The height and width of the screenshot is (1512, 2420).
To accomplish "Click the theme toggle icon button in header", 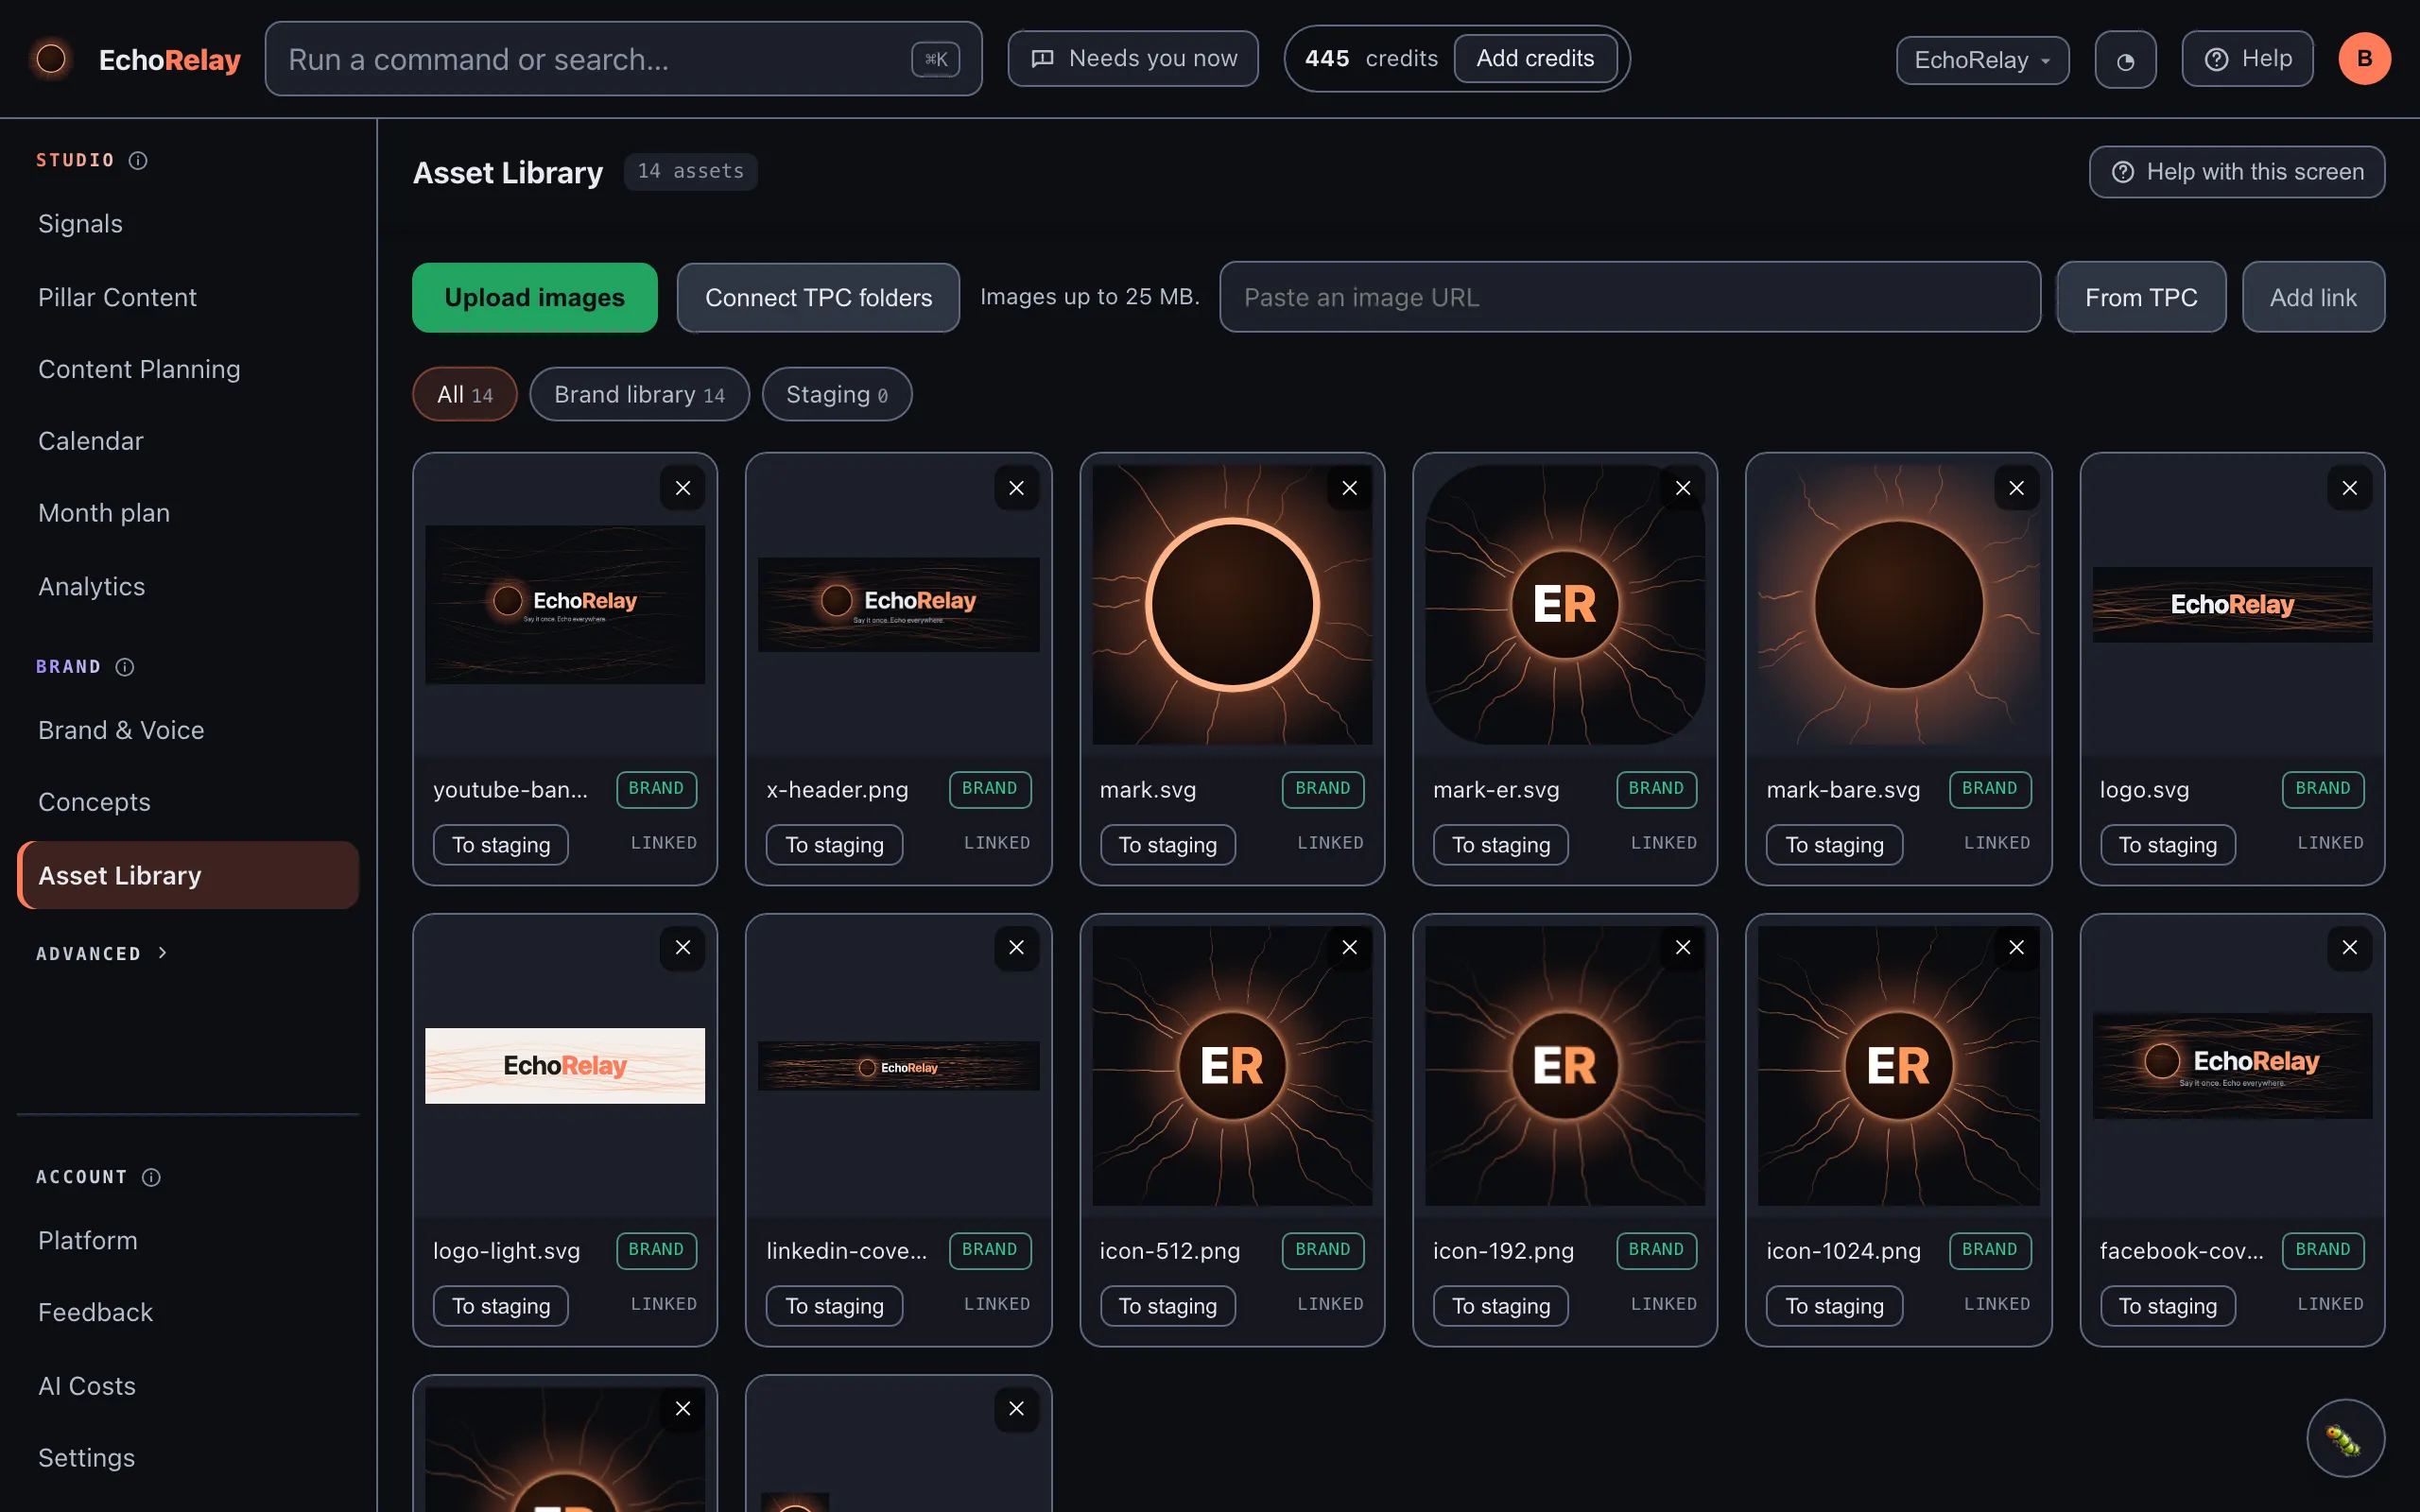I will point(2125,60).
